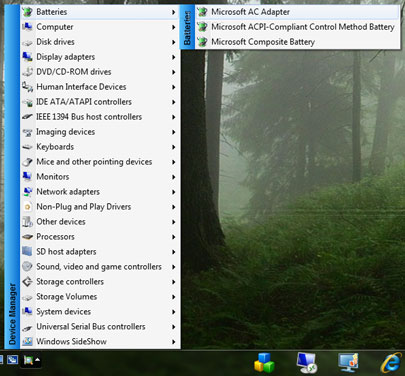
Task: Click the Sound, video and game controllers icon
Action: pos(27,267)
